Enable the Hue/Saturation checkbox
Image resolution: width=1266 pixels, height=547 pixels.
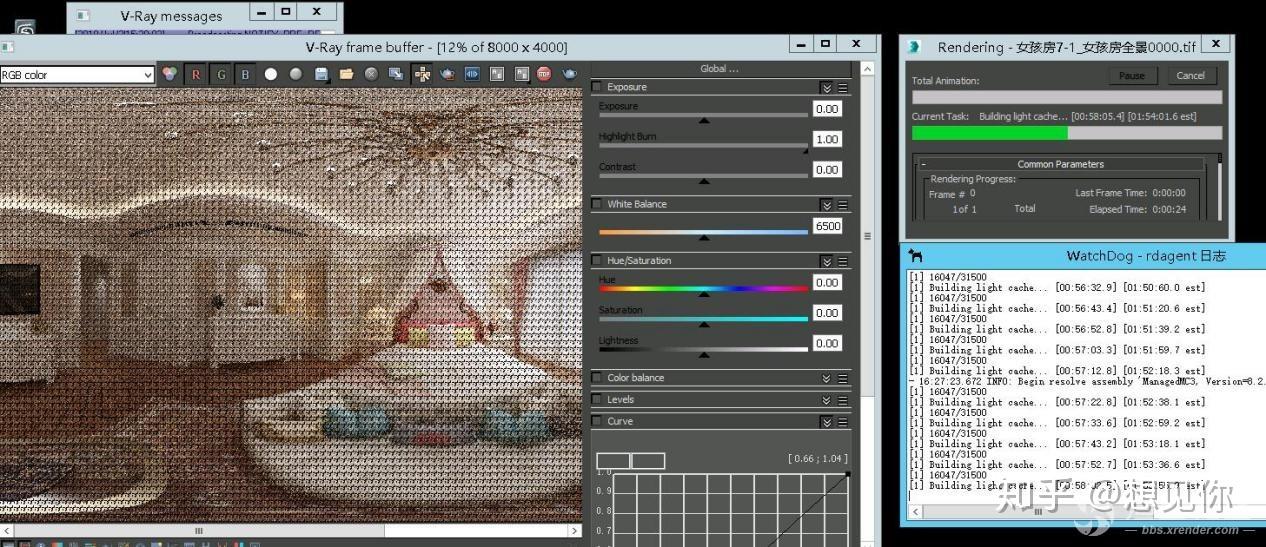(x=597, y=260)
